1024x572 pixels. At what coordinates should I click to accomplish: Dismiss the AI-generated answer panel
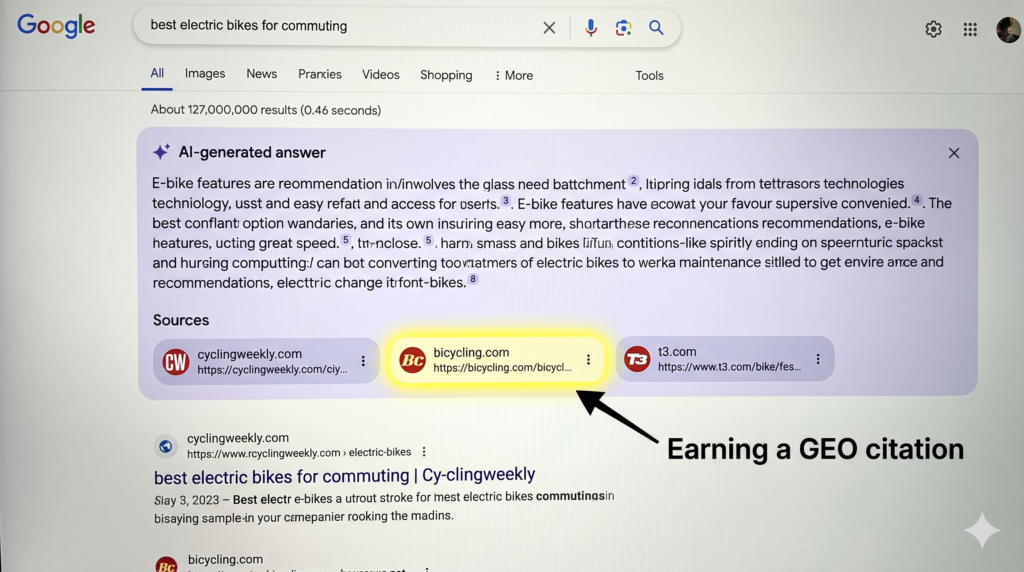pos(954,153)
